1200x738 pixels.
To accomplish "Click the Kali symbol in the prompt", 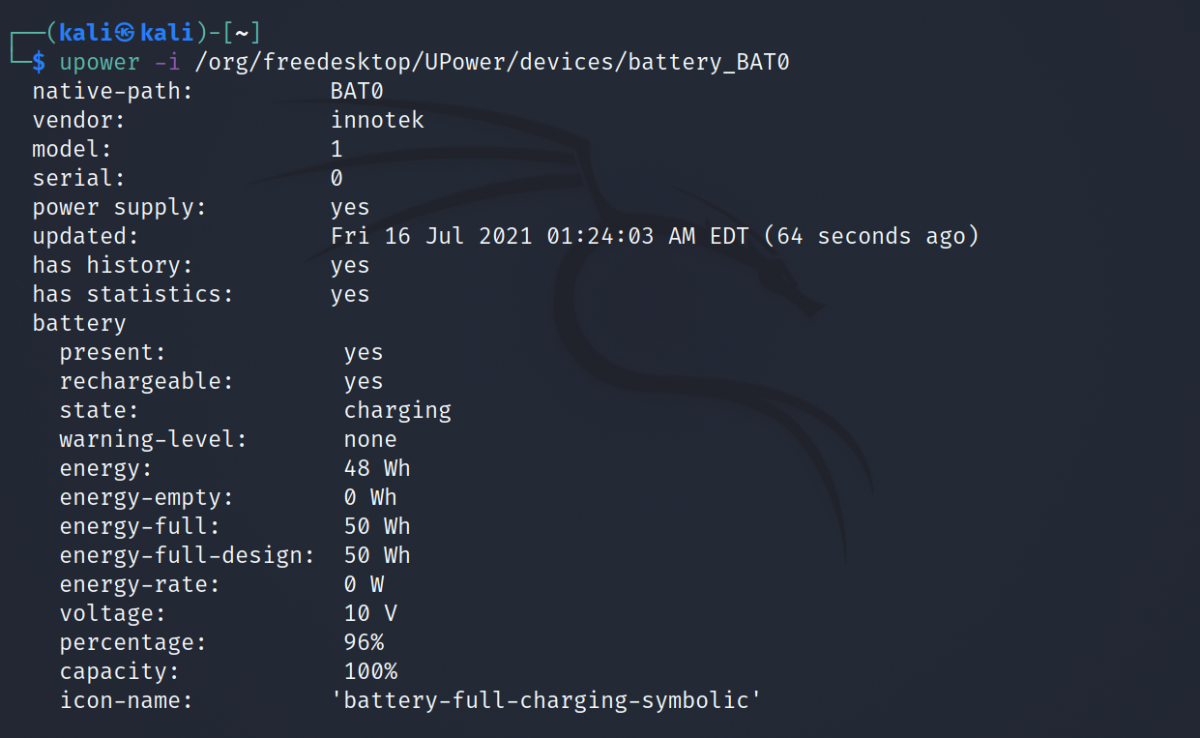I will [x=125, y=33].
